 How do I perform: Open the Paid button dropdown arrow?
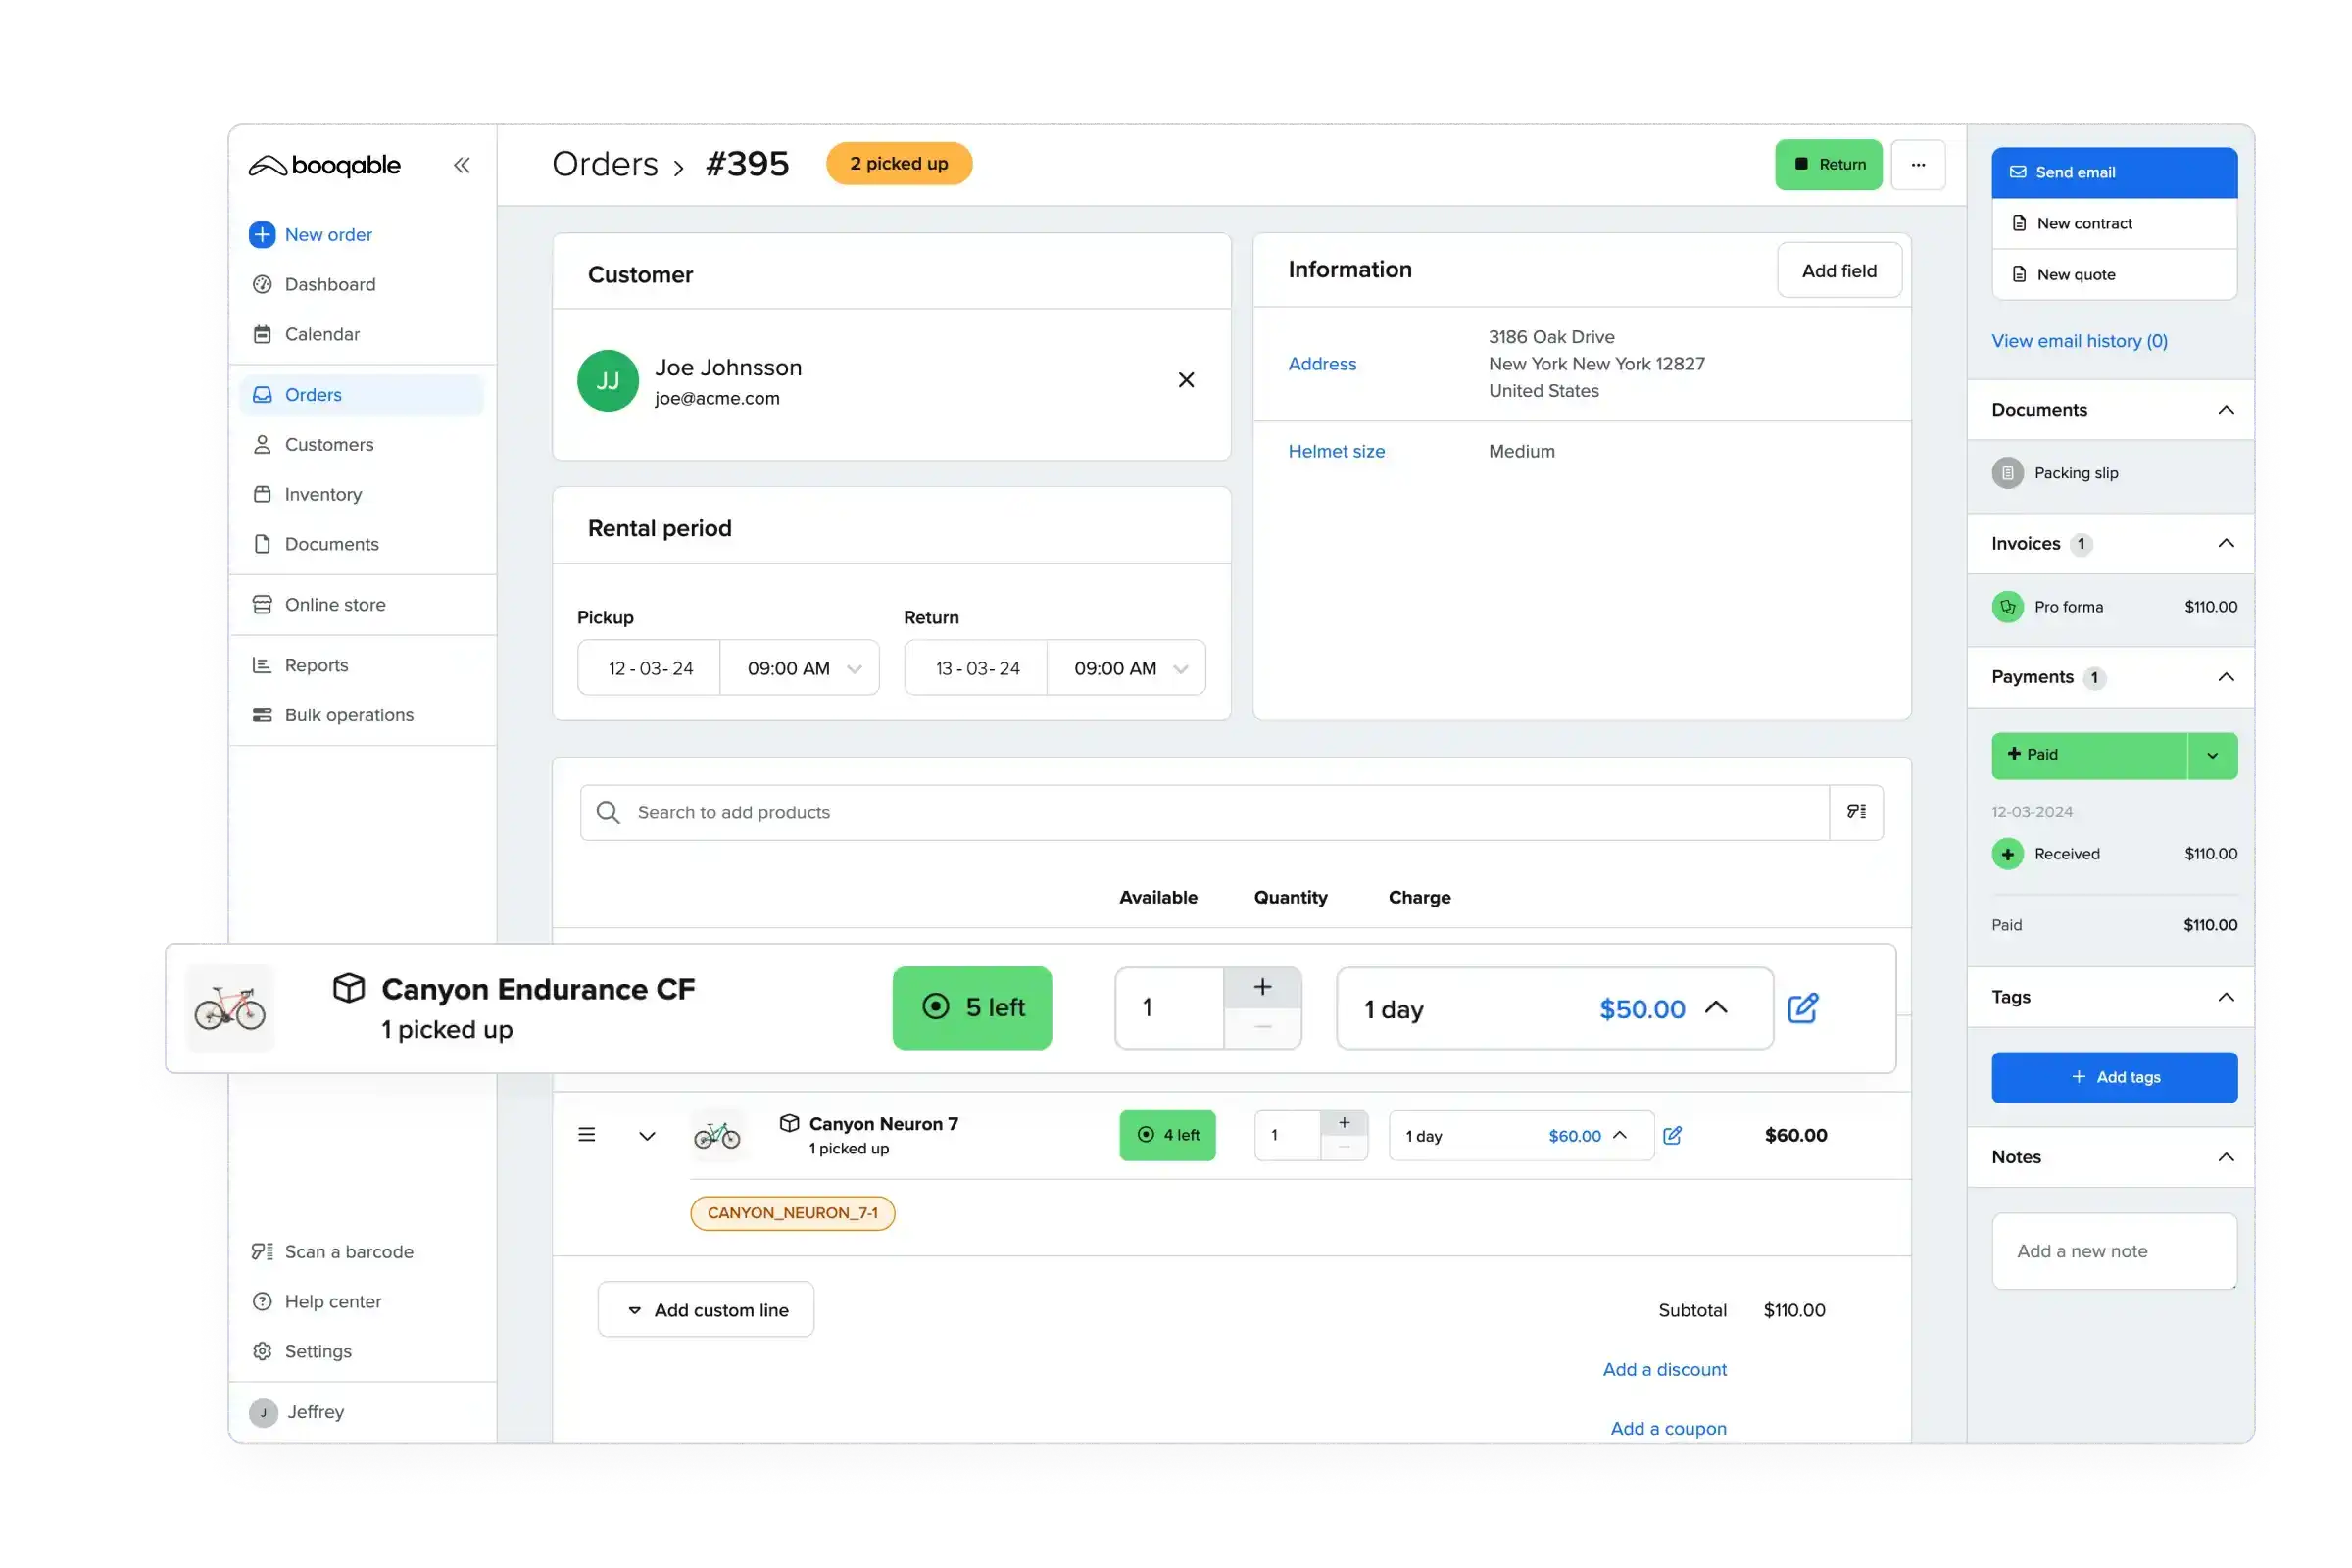tap(2212, 755)
